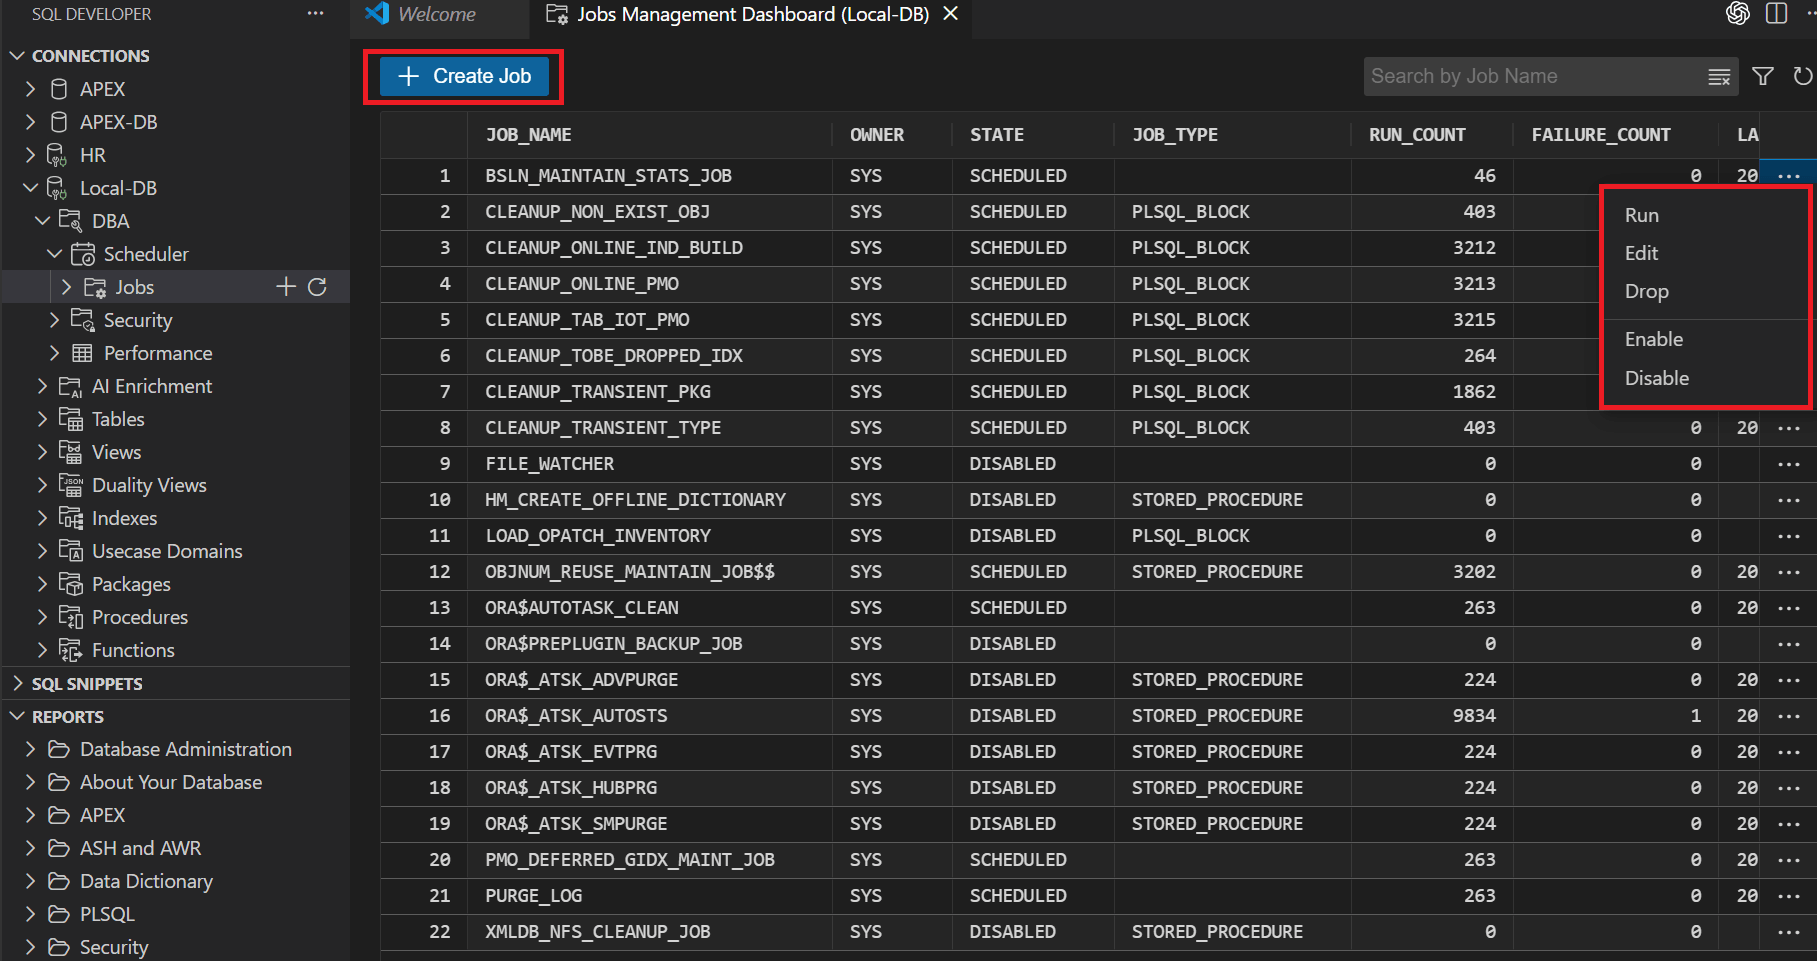Collapse the Scheduler node
The height and width of the screenshot is (961, 1817).
click(x=54, y=254)
